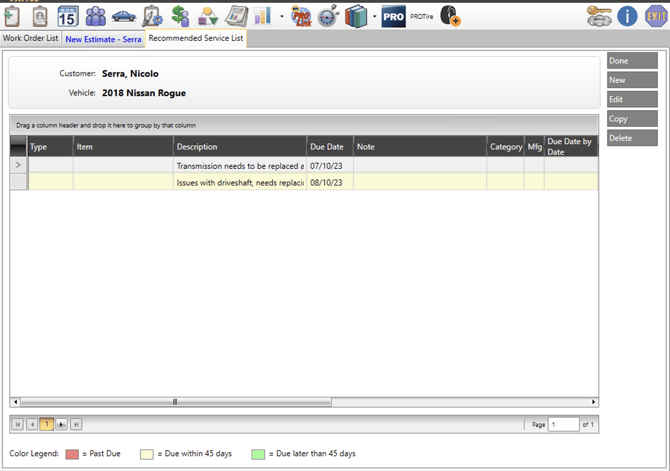Click the customer name Serra, Nicolo
This screenshot has width=670, height=471.
130,74
